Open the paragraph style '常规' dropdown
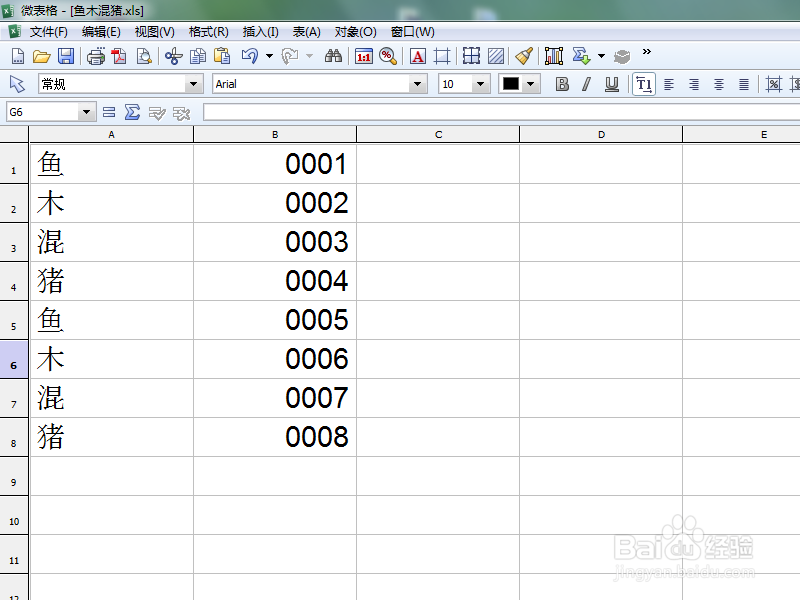Image resolution: width=800 pixels, height=600 pixels. click(x=193, y=84)
